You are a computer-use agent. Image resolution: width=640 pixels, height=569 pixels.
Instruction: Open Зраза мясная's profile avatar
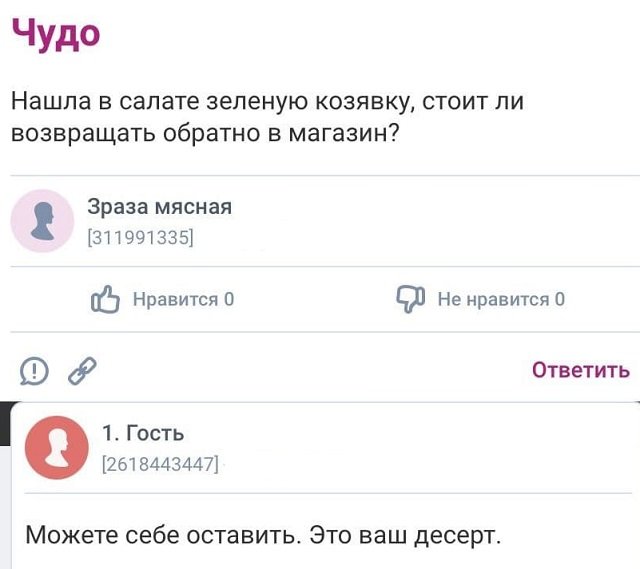43,220
